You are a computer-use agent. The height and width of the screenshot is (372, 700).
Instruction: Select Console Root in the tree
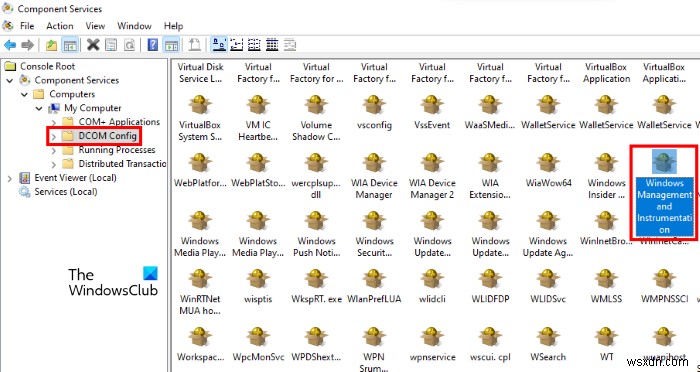click(x=47, y=66)
